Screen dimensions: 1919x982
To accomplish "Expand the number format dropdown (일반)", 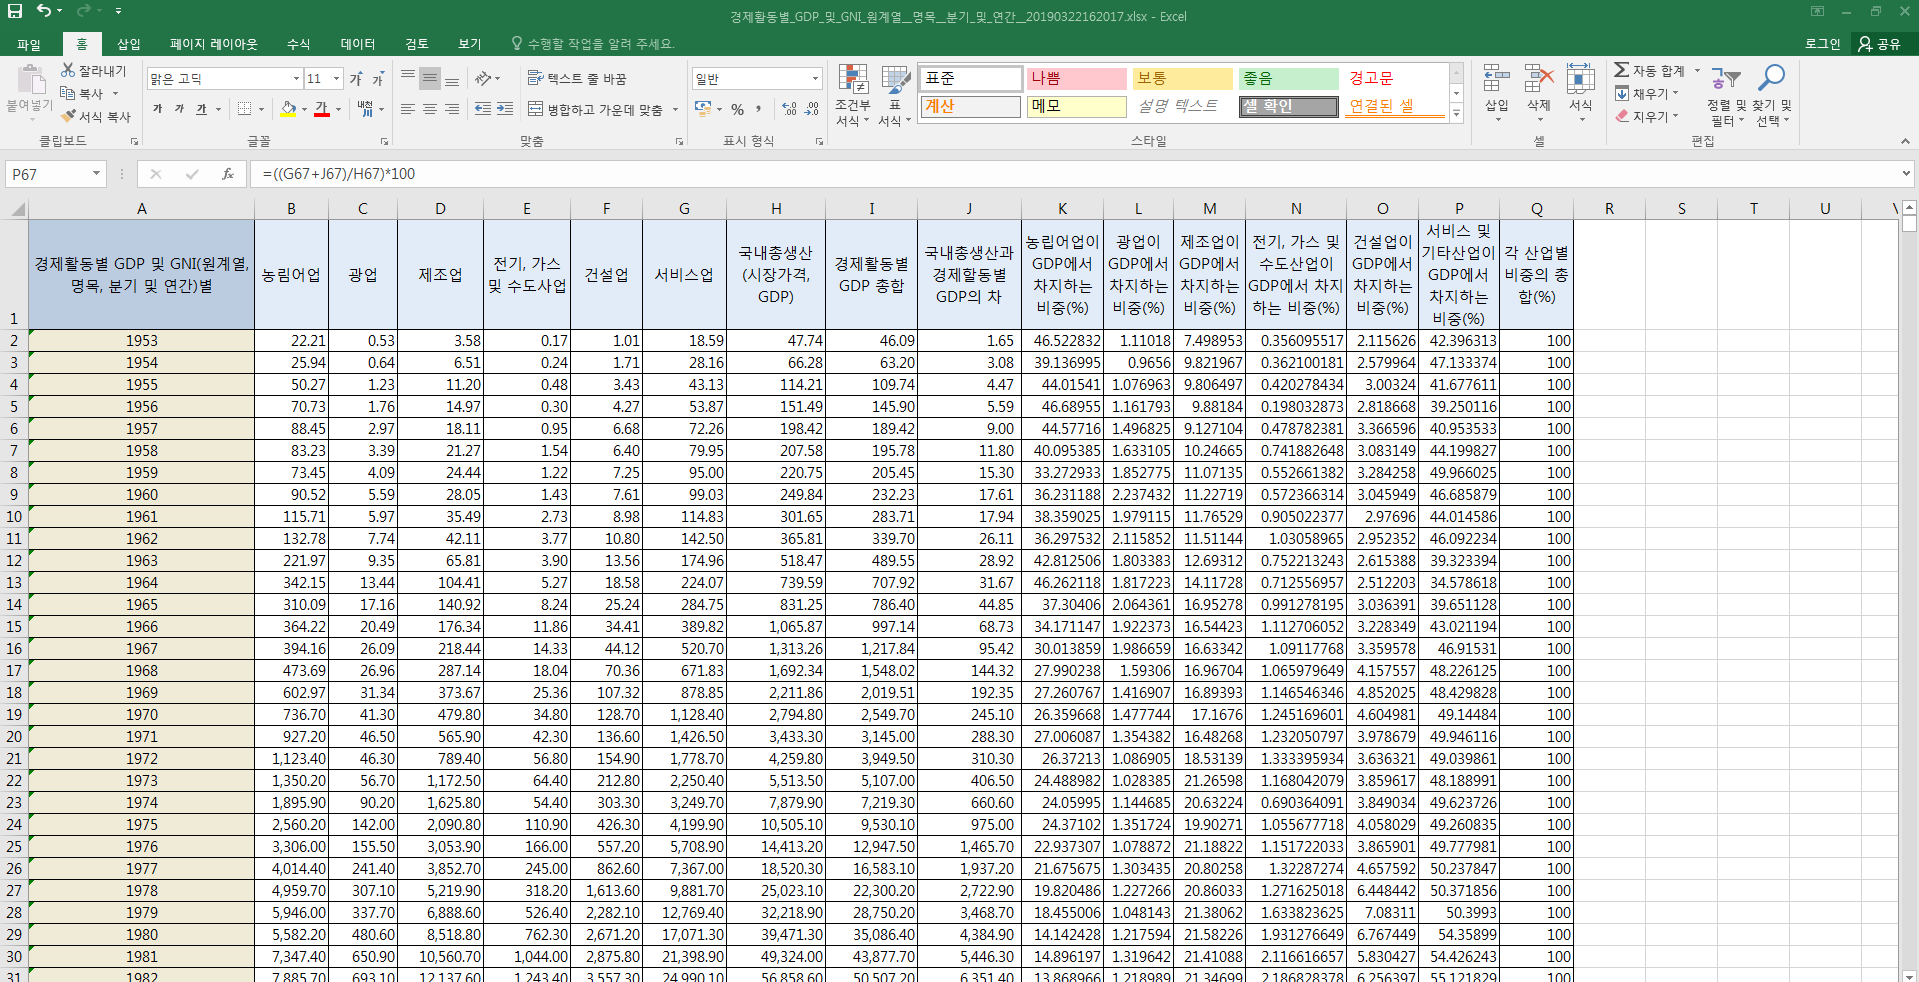I will [815, 78].
